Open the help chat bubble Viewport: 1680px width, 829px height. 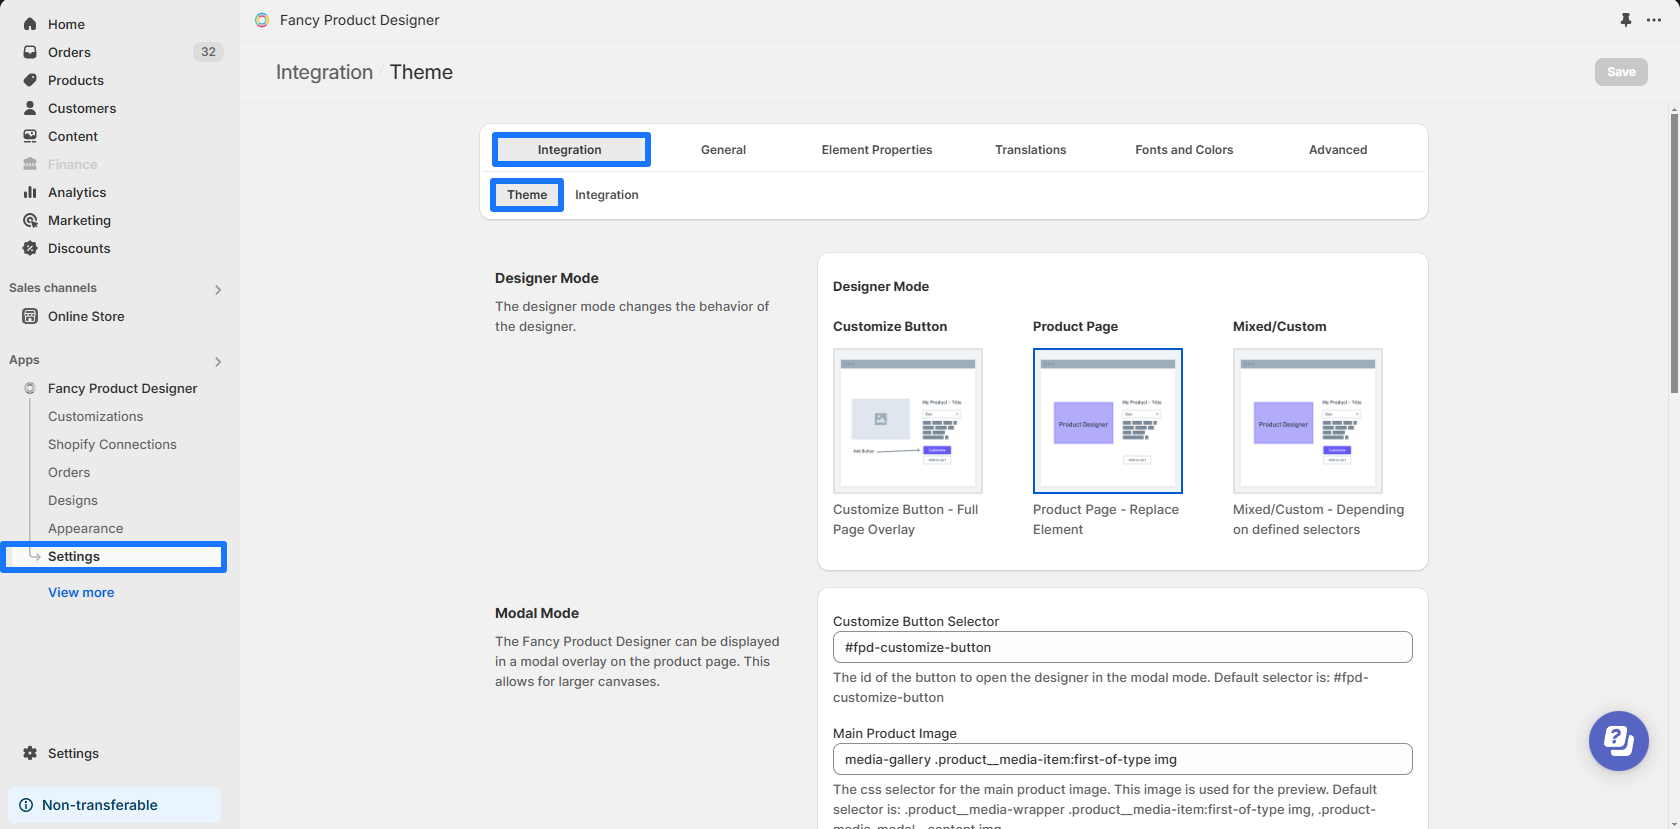(1618, 741)
